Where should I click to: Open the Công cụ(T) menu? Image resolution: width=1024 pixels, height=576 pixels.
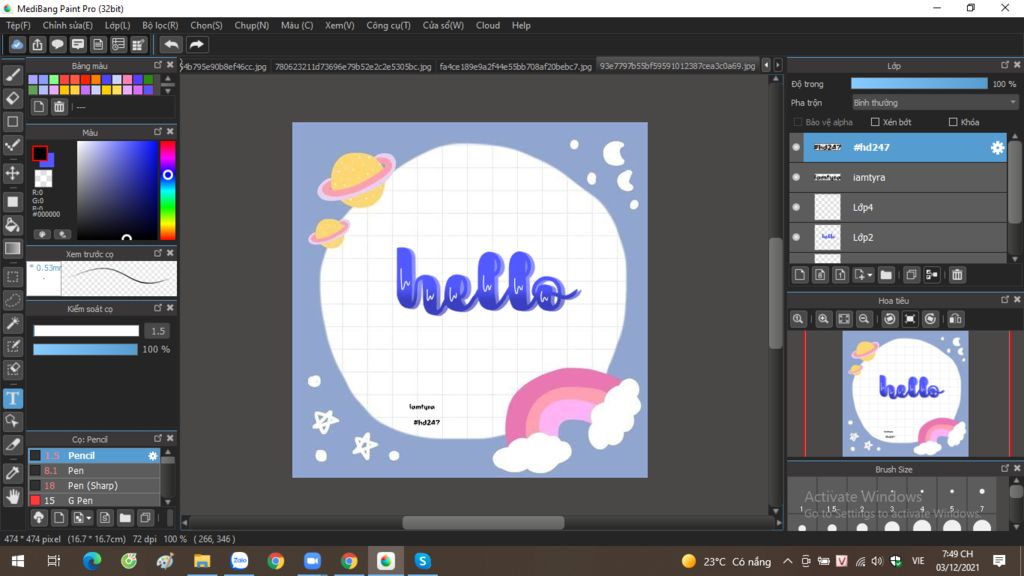(389, 25)
